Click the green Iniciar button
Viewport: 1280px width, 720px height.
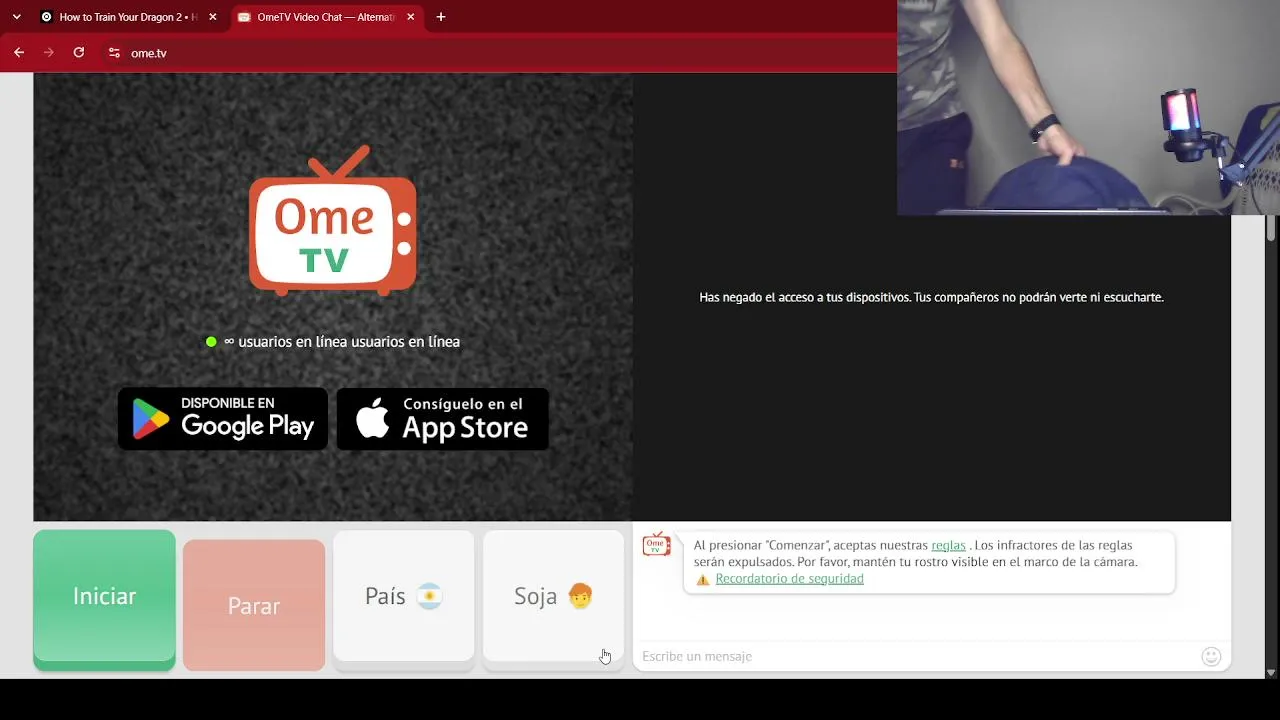104,598
